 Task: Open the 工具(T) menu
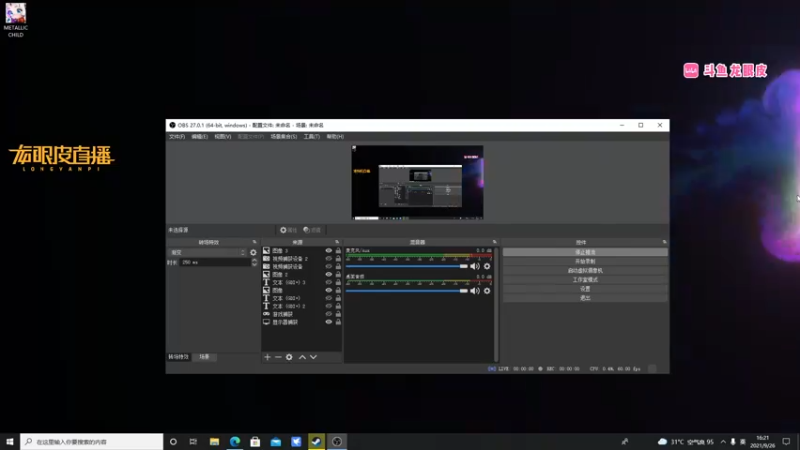click(311, 137)
